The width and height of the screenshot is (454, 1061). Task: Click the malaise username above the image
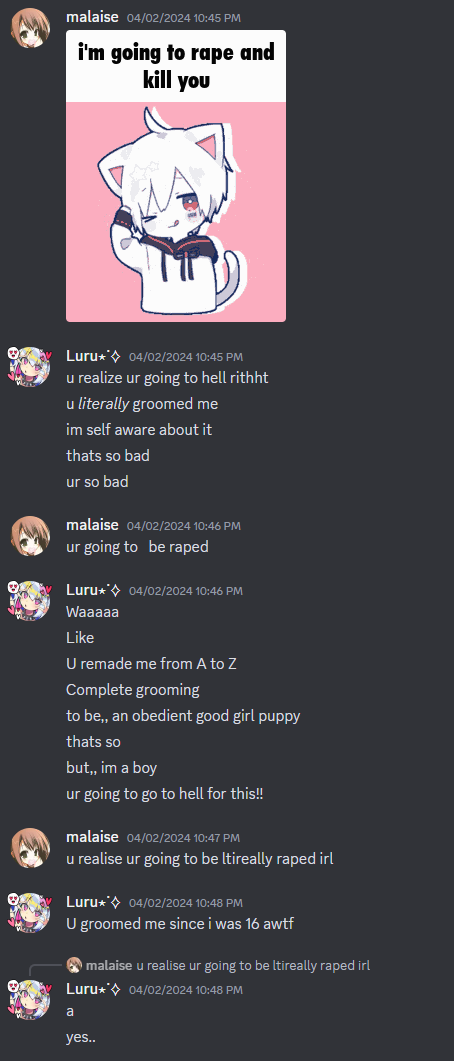92,17
